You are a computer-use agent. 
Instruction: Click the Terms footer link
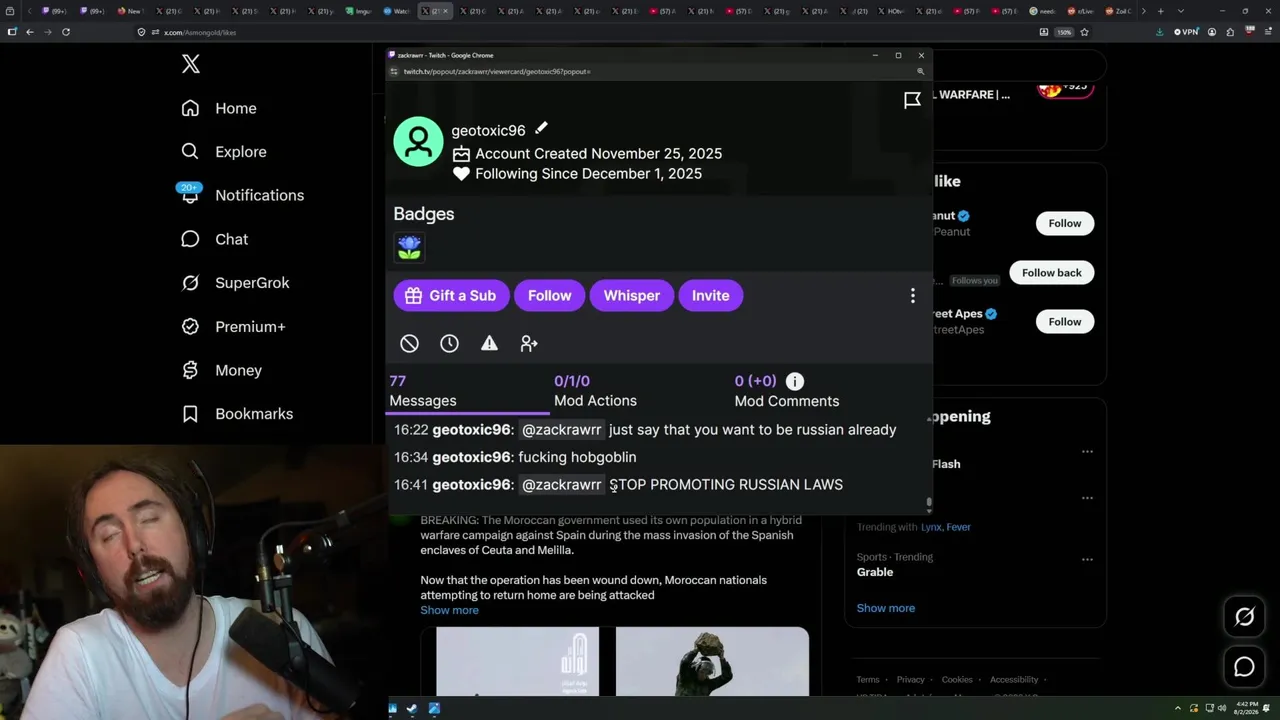click(867, 680)
